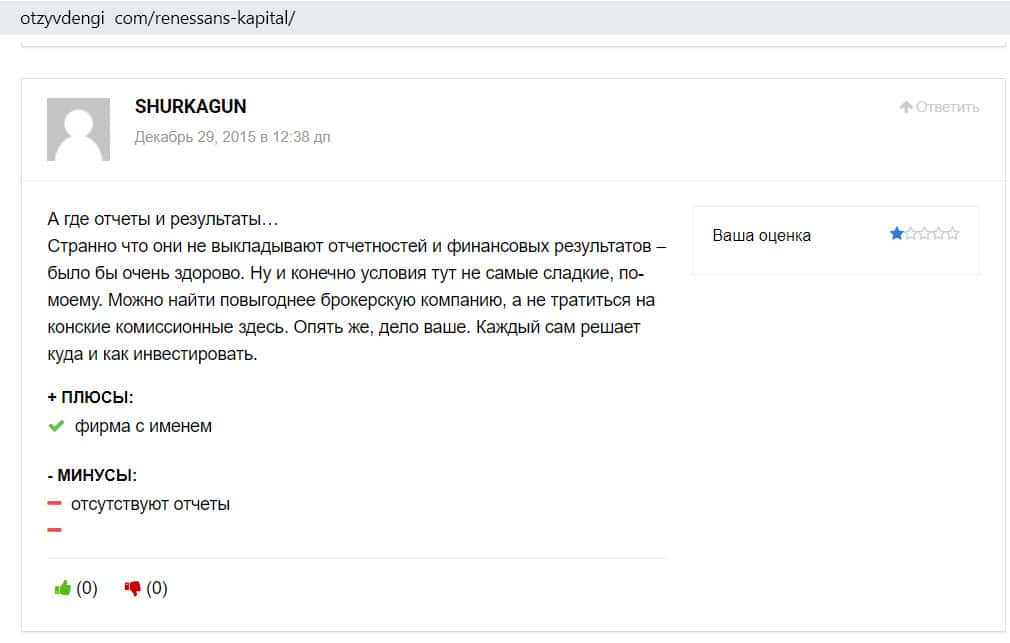Click the green thumbs-up like icon
The height and width of the screenshot is (643, 1010).
[62, 588]
